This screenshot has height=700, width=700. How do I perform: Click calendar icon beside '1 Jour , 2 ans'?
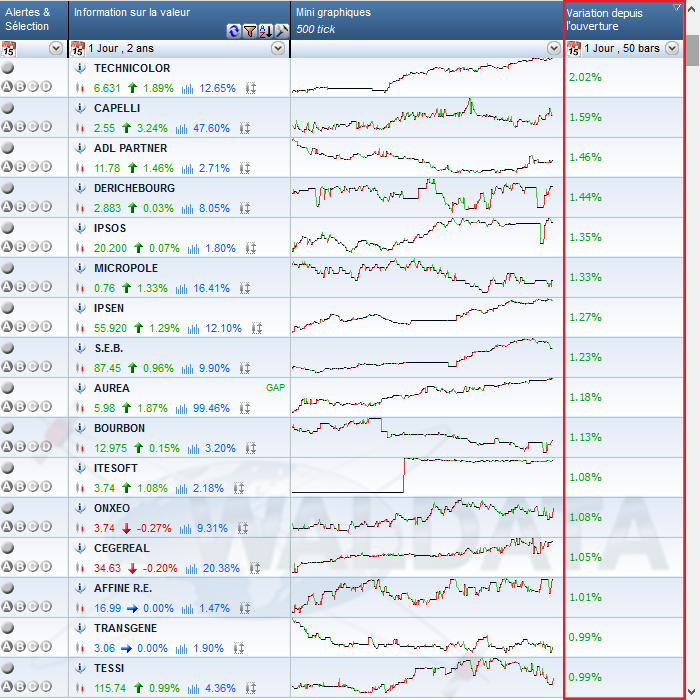[x=77, y=48]
